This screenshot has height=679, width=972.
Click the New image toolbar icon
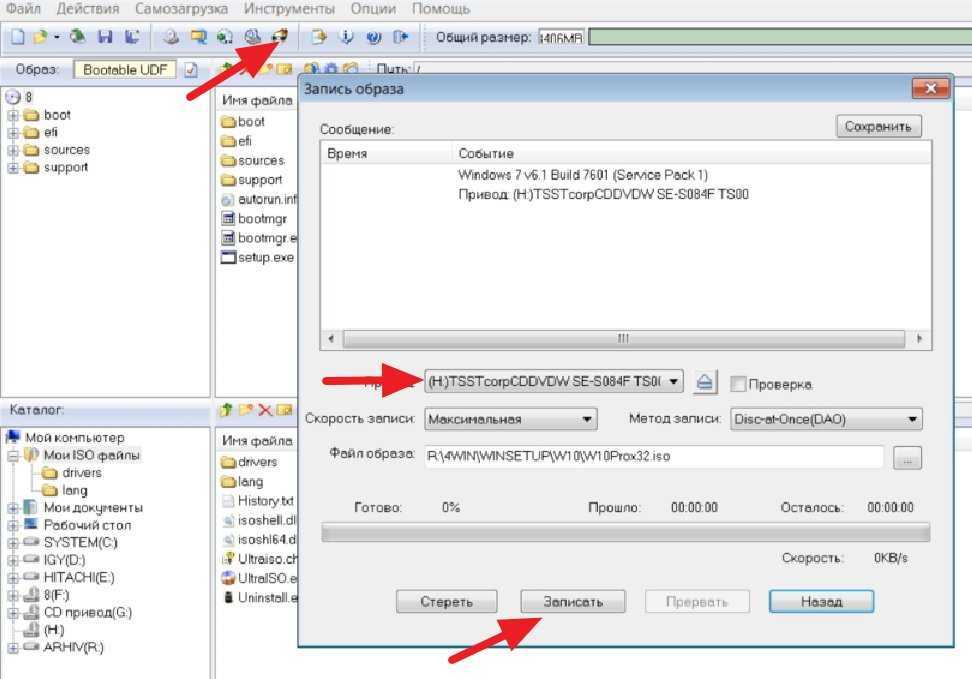18,37
